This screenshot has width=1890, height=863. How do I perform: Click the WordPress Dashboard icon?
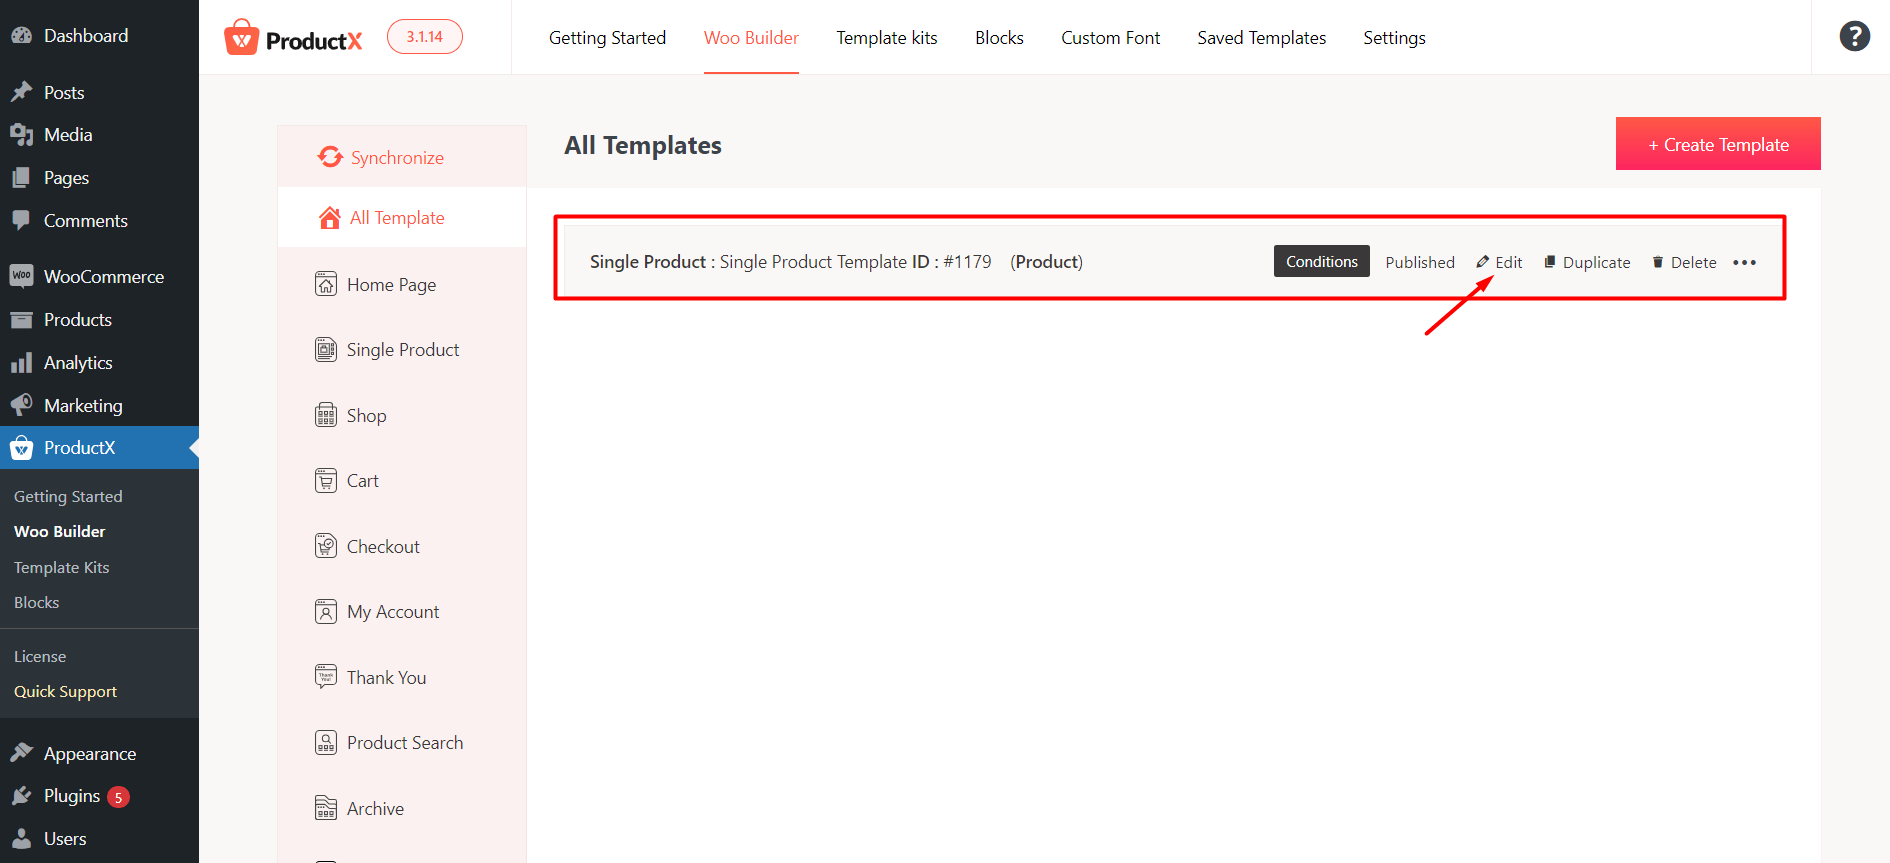pos(22,35)
